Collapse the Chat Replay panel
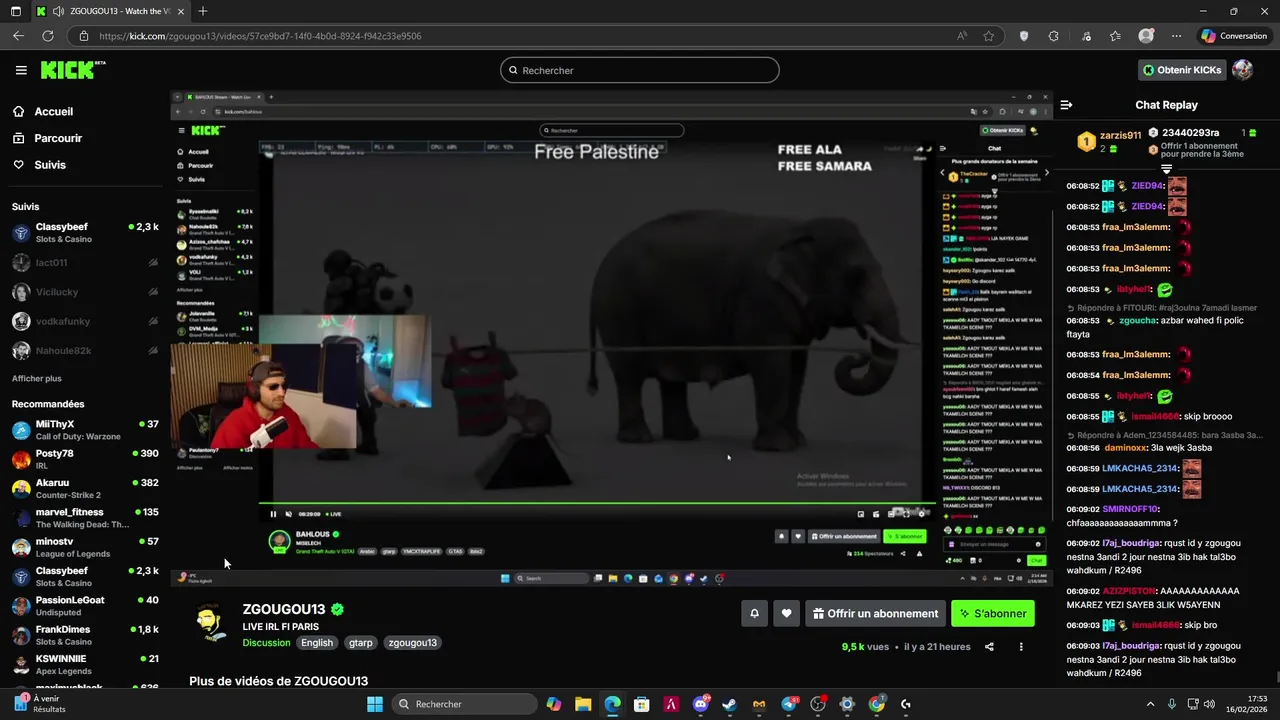1280x720 pixels. click(1066, 105)
